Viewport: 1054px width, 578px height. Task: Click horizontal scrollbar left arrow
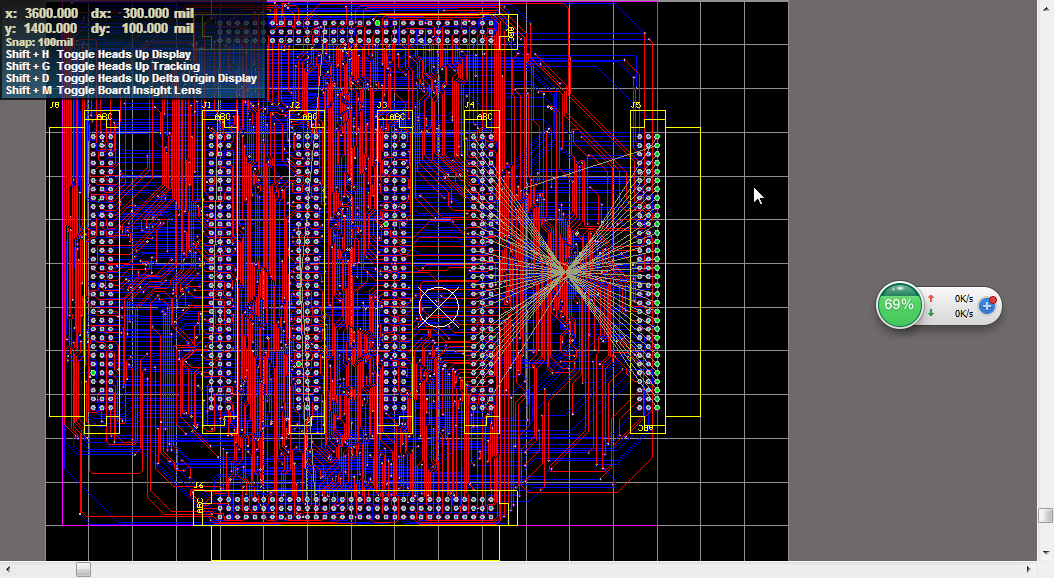(x=7, y=570)
